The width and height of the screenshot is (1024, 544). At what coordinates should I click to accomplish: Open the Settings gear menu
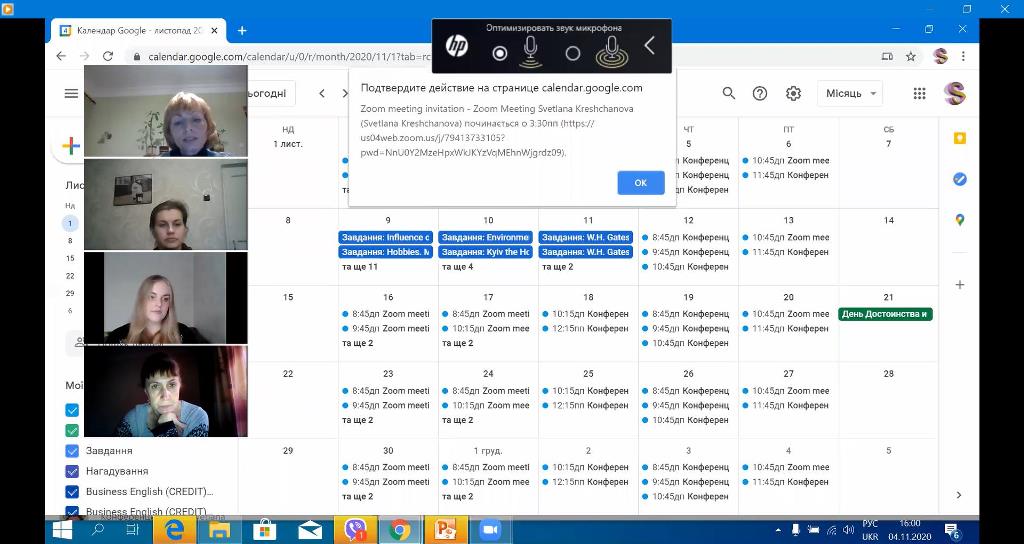tap(793, 93)
